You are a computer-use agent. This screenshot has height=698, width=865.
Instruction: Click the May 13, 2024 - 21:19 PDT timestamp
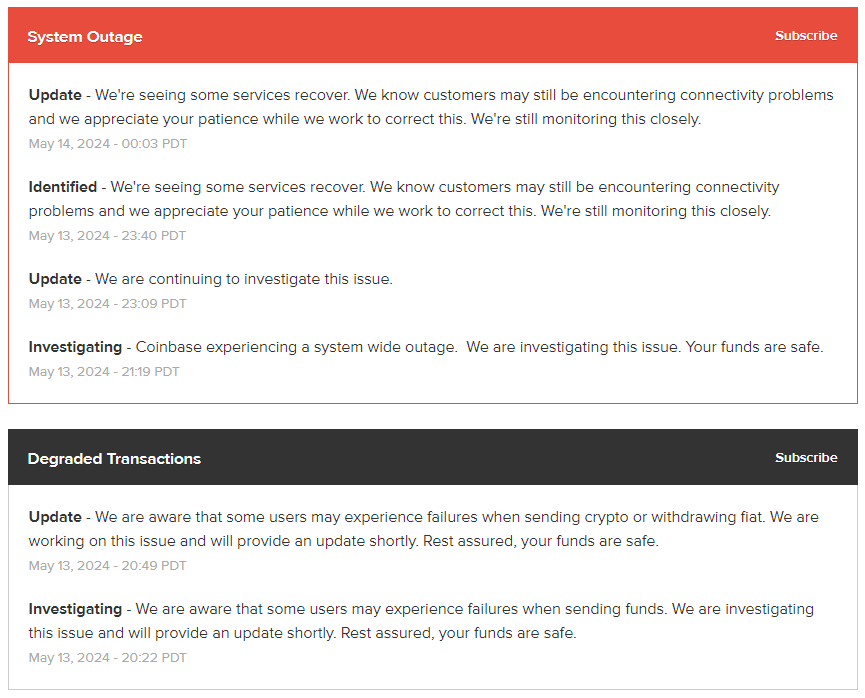point(104,372)
